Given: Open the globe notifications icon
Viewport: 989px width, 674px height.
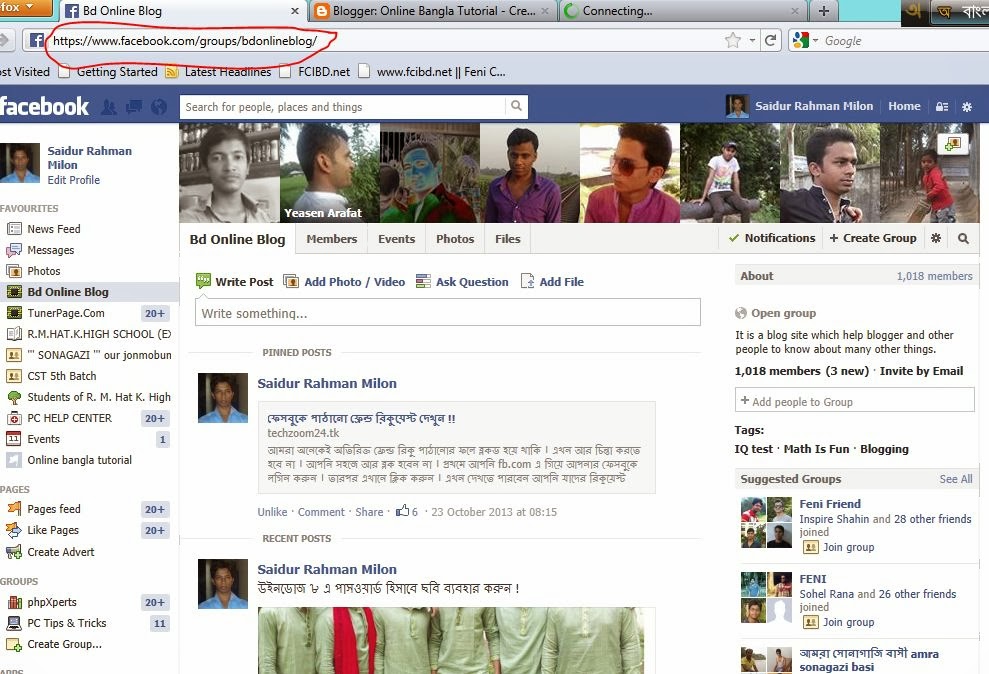Looking at the screenshot, I should click(x=159, y=107).
